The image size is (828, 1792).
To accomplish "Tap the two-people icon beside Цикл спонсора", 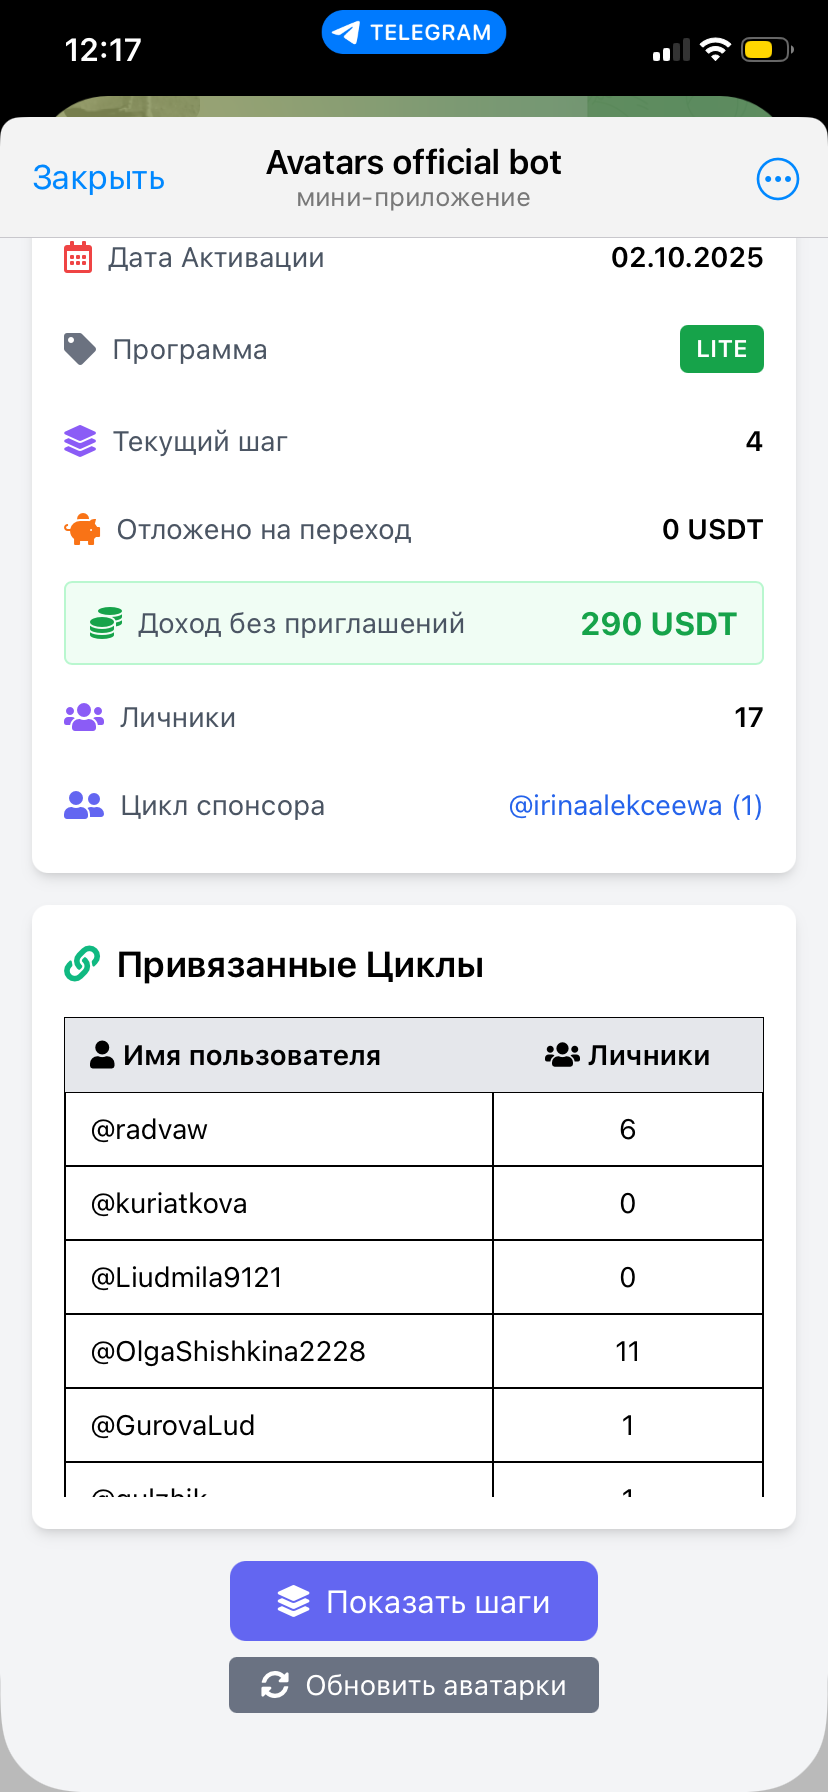I will [x=84, y=806].
